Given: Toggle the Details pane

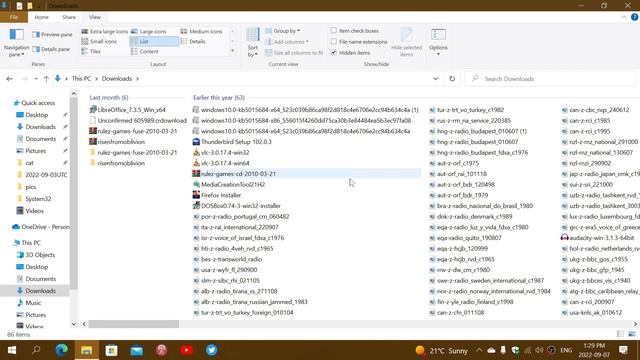Looking at the screenshot, I should [x=51, y=49].
